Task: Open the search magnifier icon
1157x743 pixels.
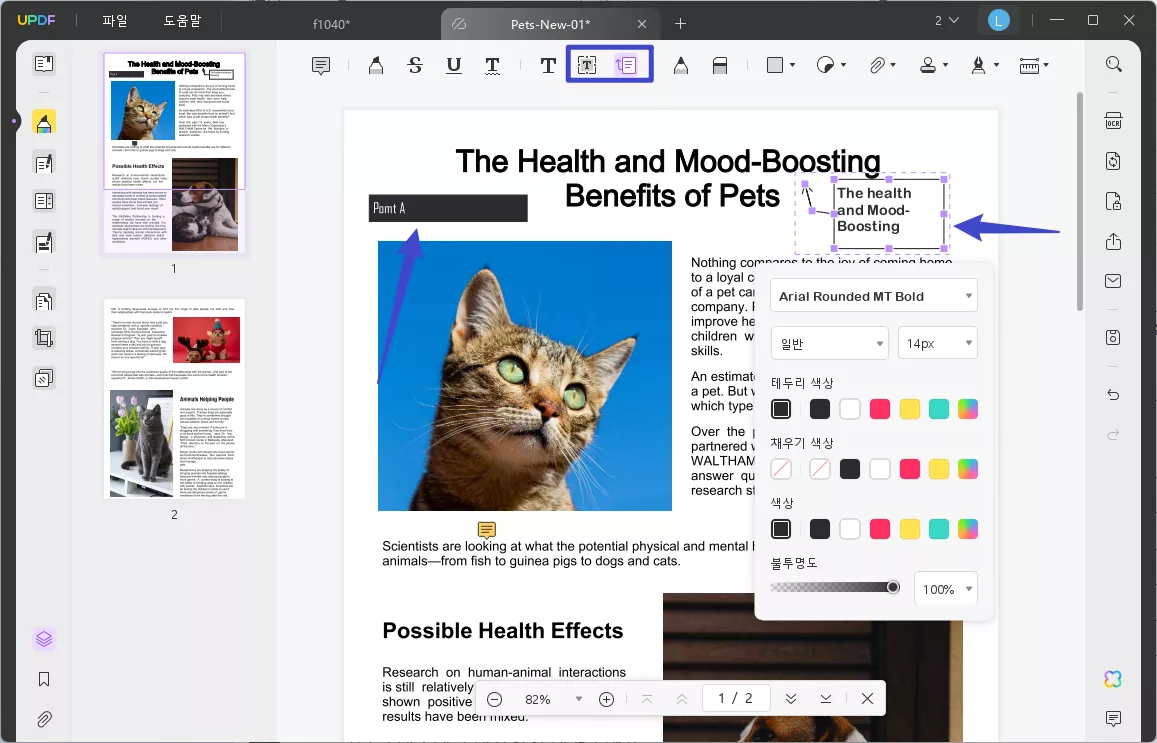Action: click(x=1113, y=64)
